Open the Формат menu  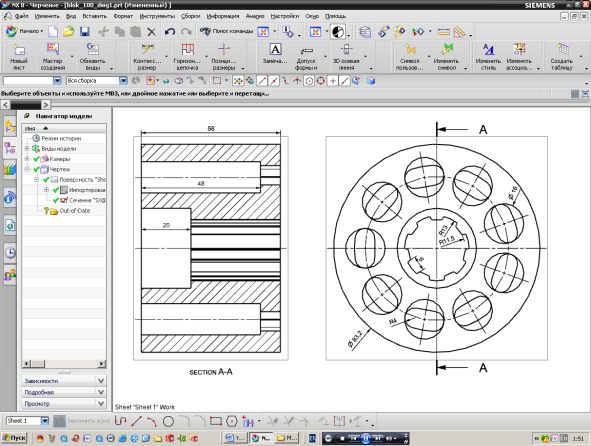pyautogui.click(x=123, y=16)
